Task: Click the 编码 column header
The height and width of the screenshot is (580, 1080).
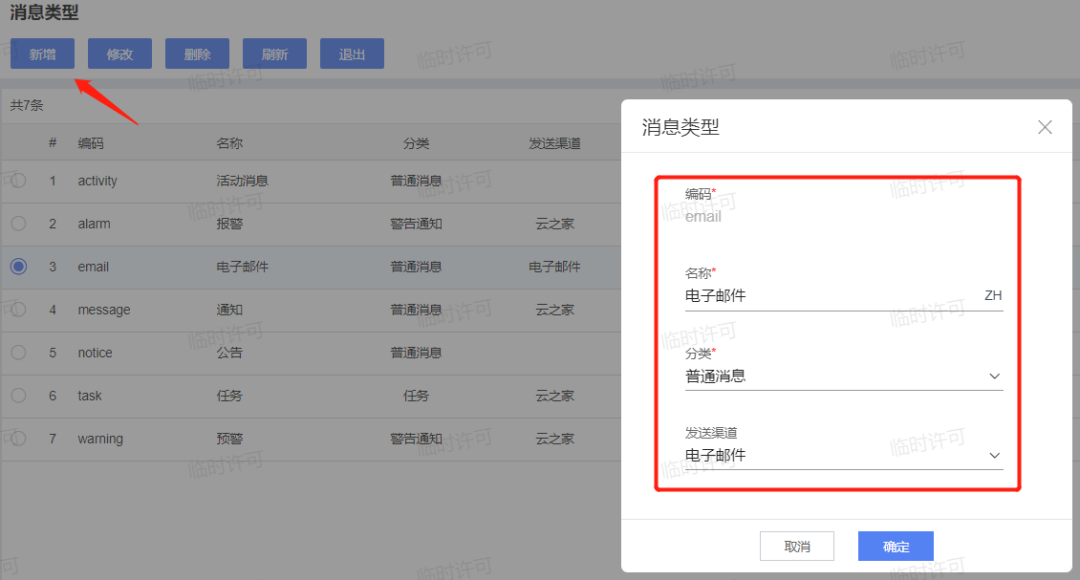Action: [x=90, y=143]
